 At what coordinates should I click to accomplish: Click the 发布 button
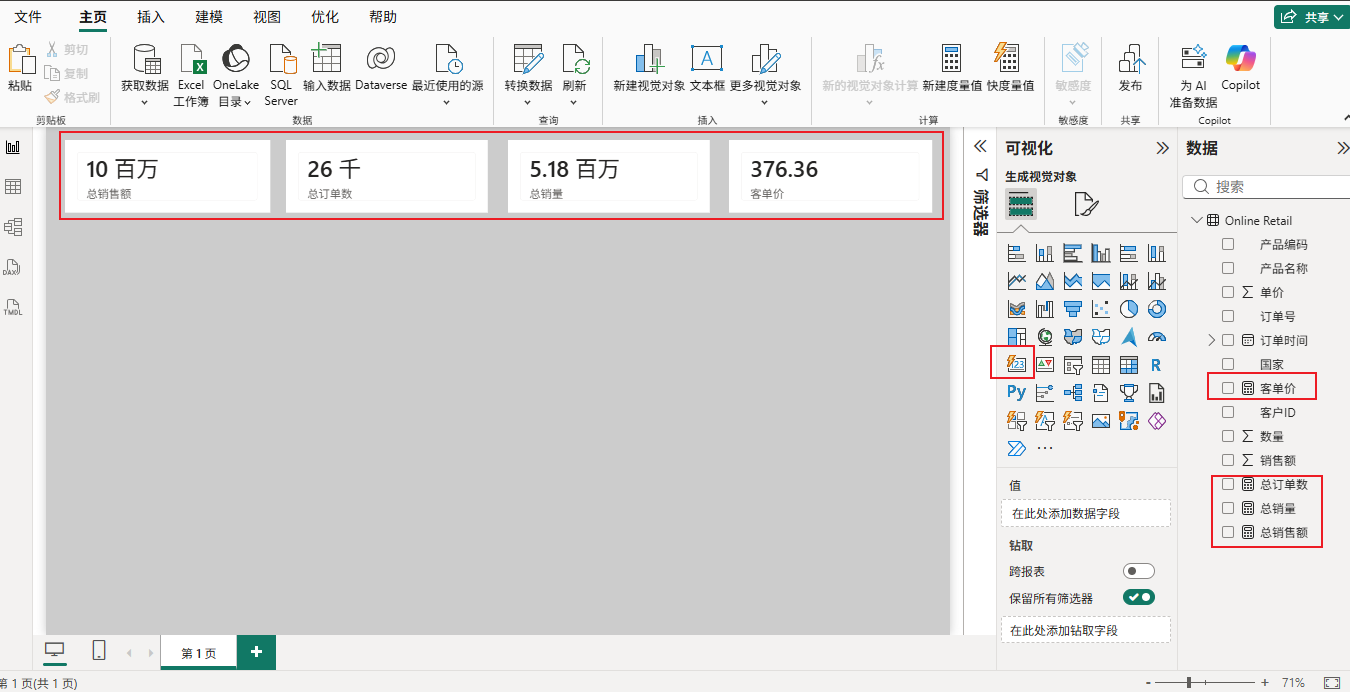(x=1130, y=69)
